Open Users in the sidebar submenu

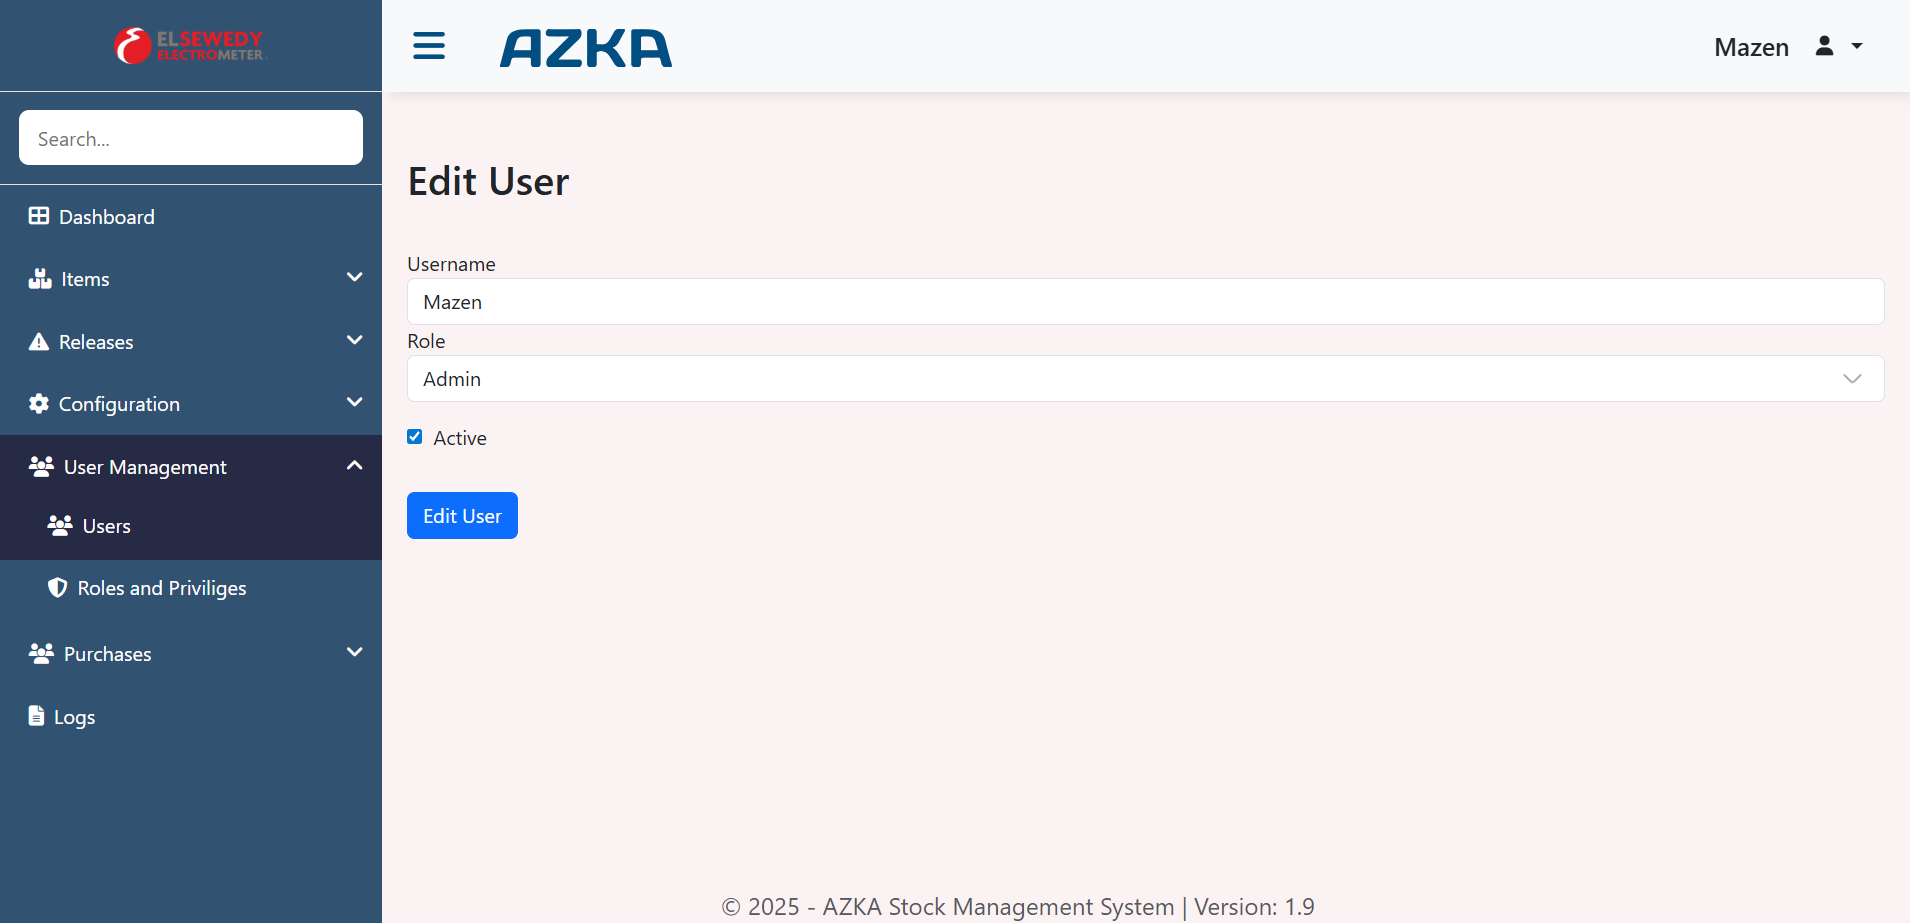point(106,526)
